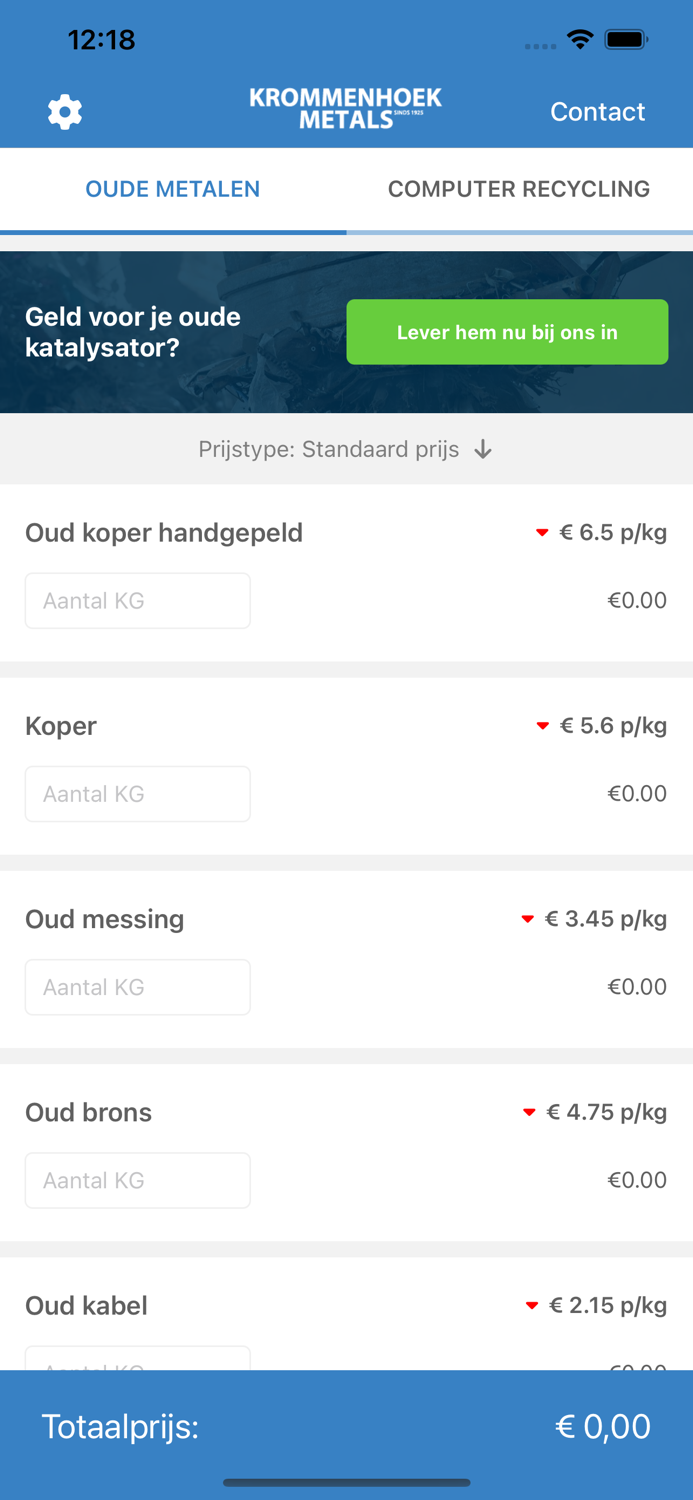The height and width of the screenshot is (1500, 693).
Task: Select the OUDE METALEN tab
Action: point(172,189)
